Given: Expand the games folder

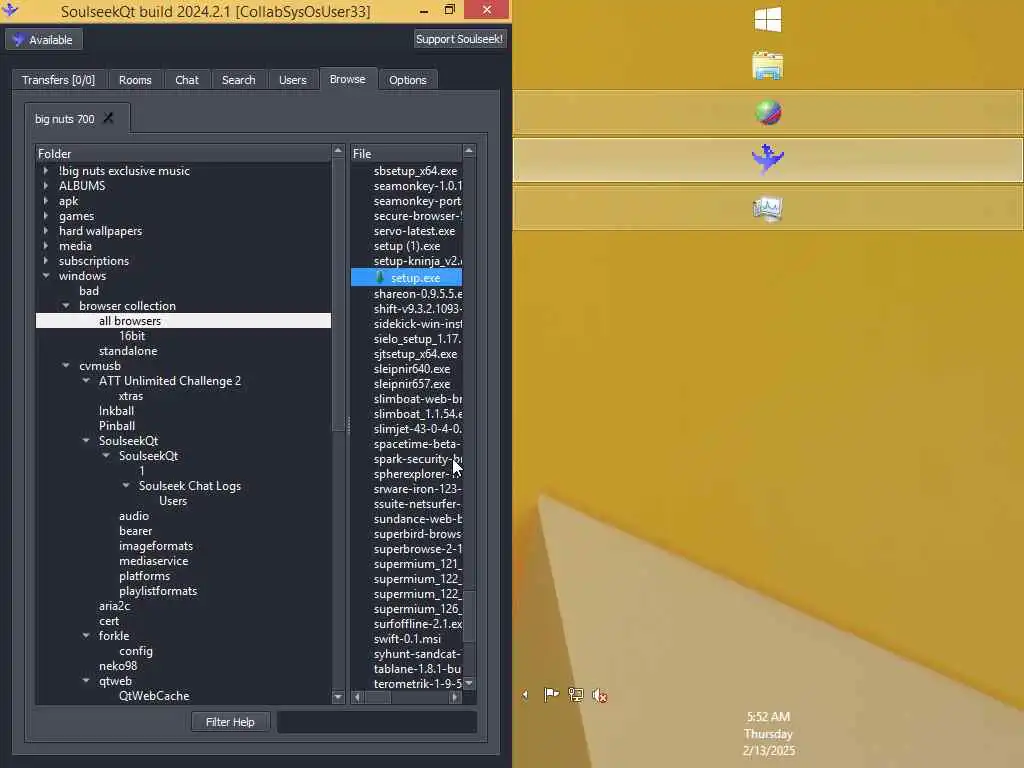Looking at the screenshot, I should tap(46, 216).
